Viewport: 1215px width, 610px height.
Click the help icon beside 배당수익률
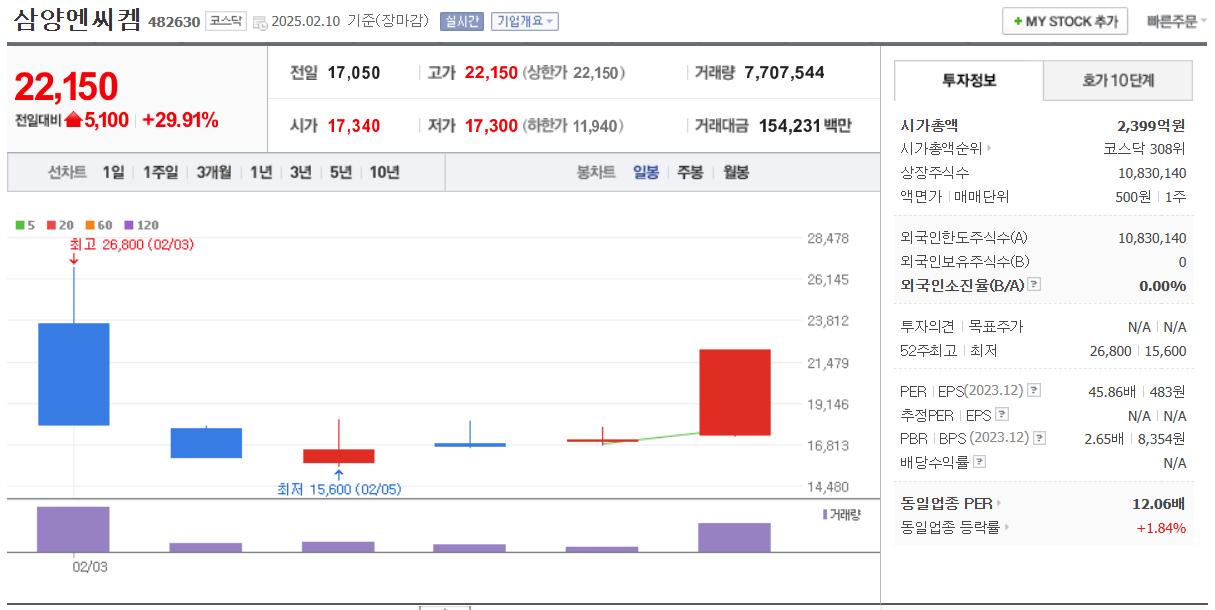(x=979, y=462)
